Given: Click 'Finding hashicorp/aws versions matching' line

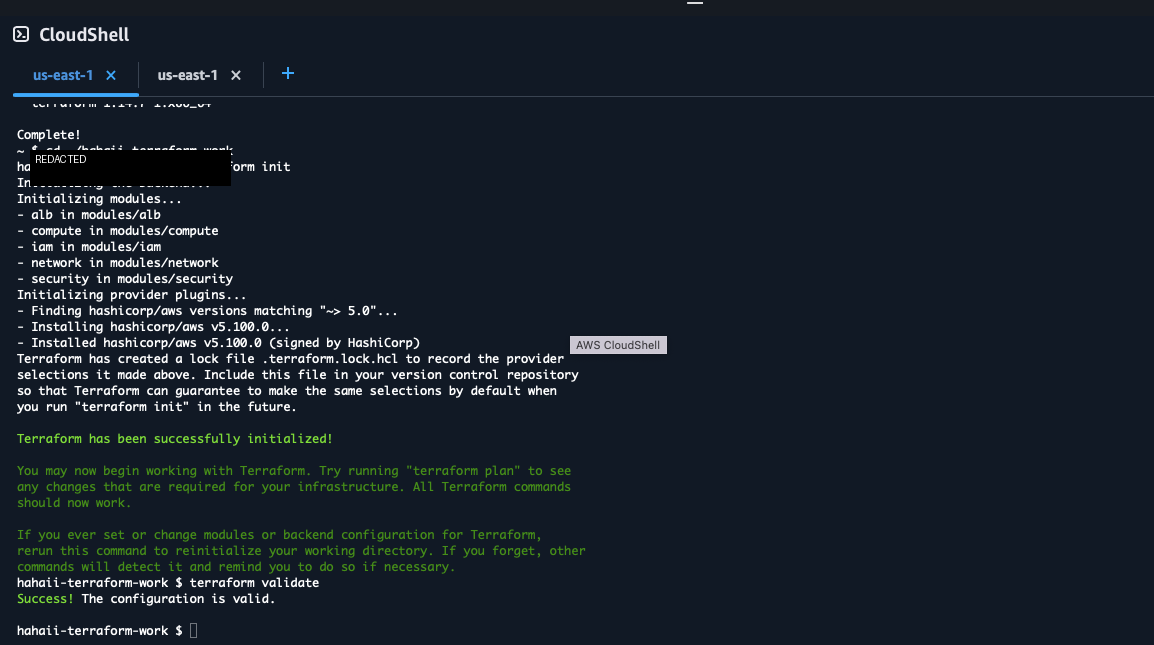Looking at the screenshot, I should click(x=207, y=311).
